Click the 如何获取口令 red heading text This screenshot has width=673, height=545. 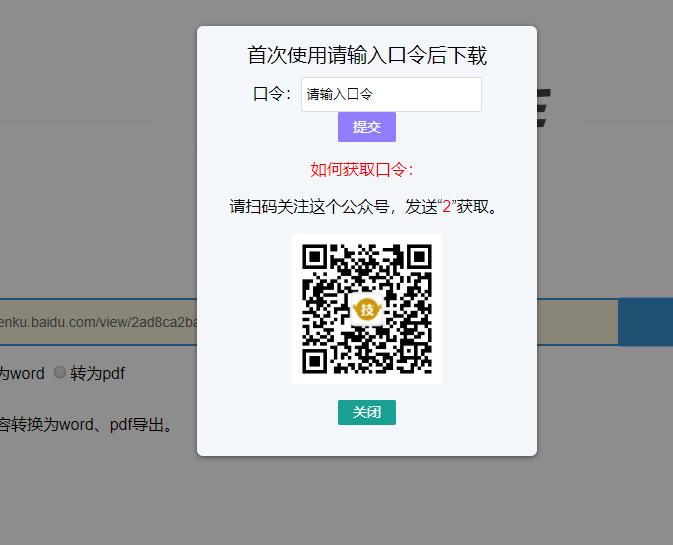pyautogui.click(x=362, y=170)
